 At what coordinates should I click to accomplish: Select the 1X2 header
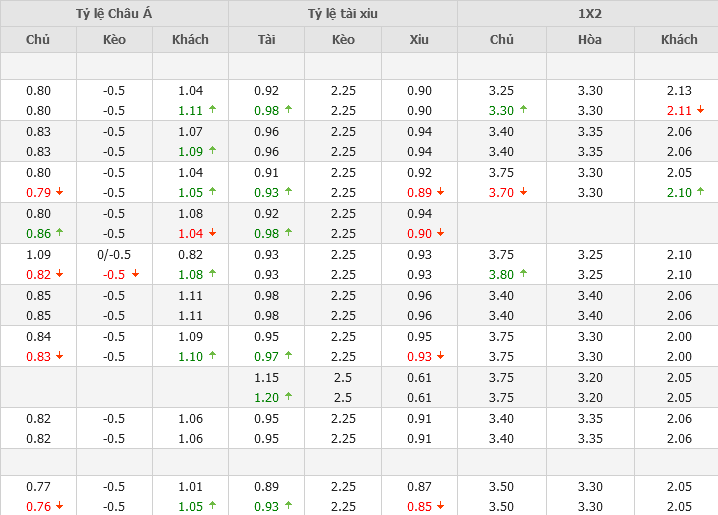coord(589,14)
